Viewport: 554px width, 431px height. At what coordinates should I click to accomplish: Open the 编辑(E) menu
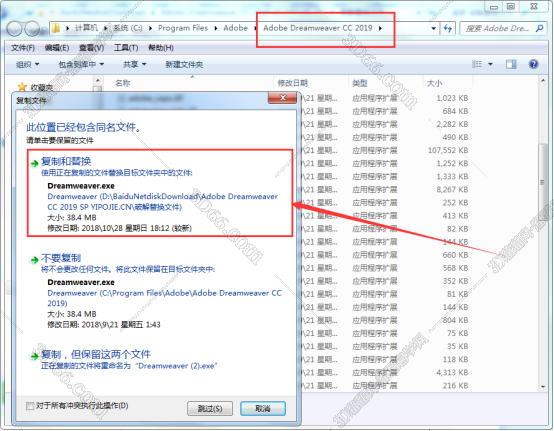(57, 48)
